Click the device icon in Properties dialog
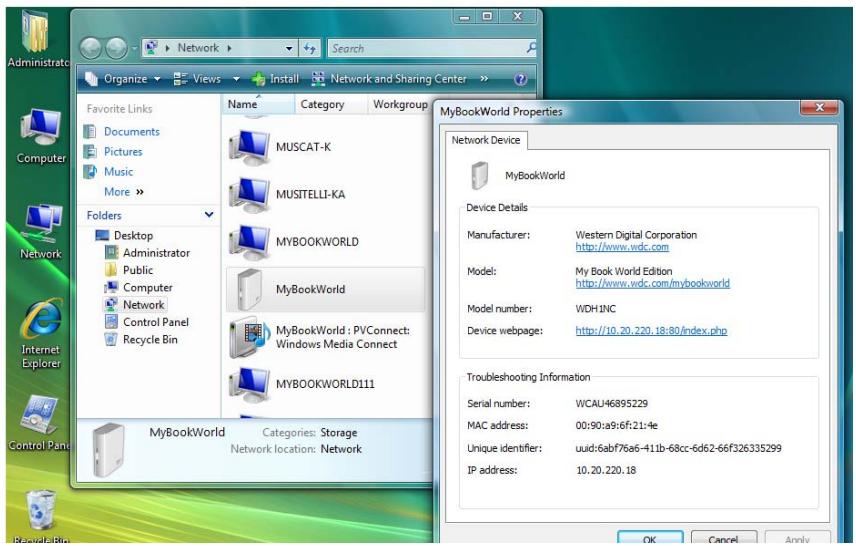Viewport: 856px width, 546px height. [x=479, y=176]
